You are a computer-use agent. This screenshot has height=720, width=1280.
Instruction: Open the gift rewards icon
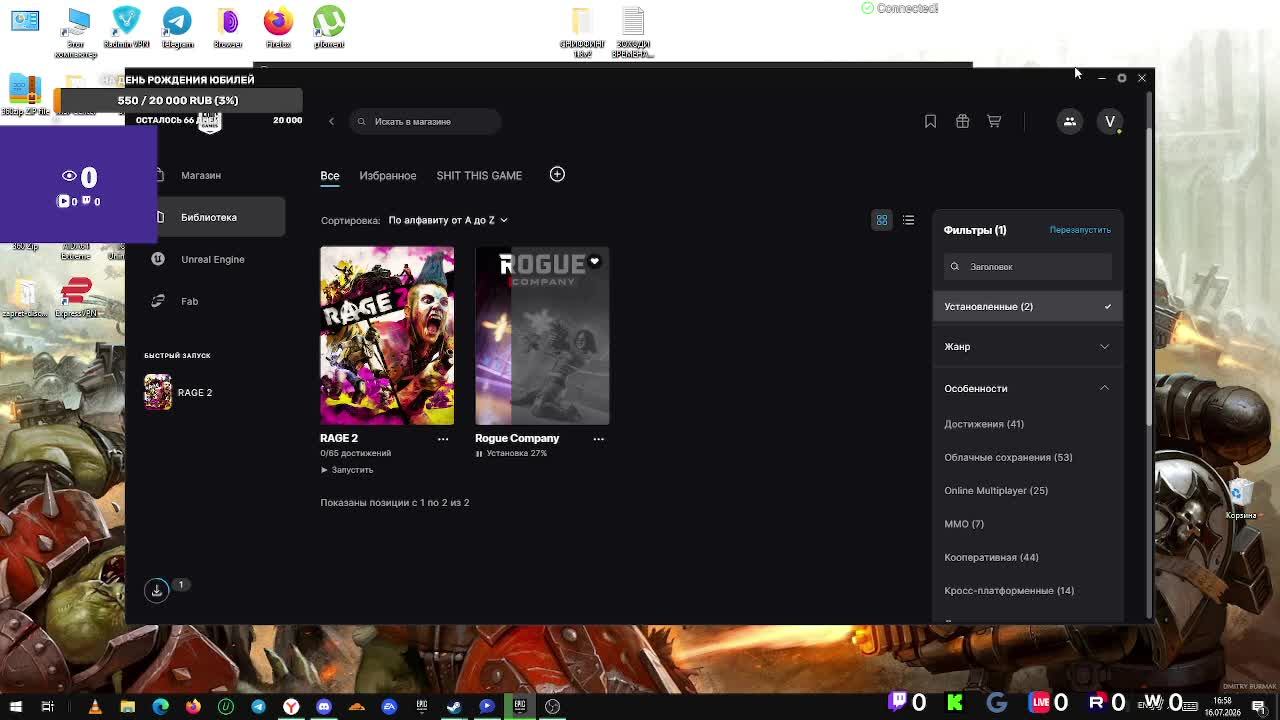tap(962, 121)
